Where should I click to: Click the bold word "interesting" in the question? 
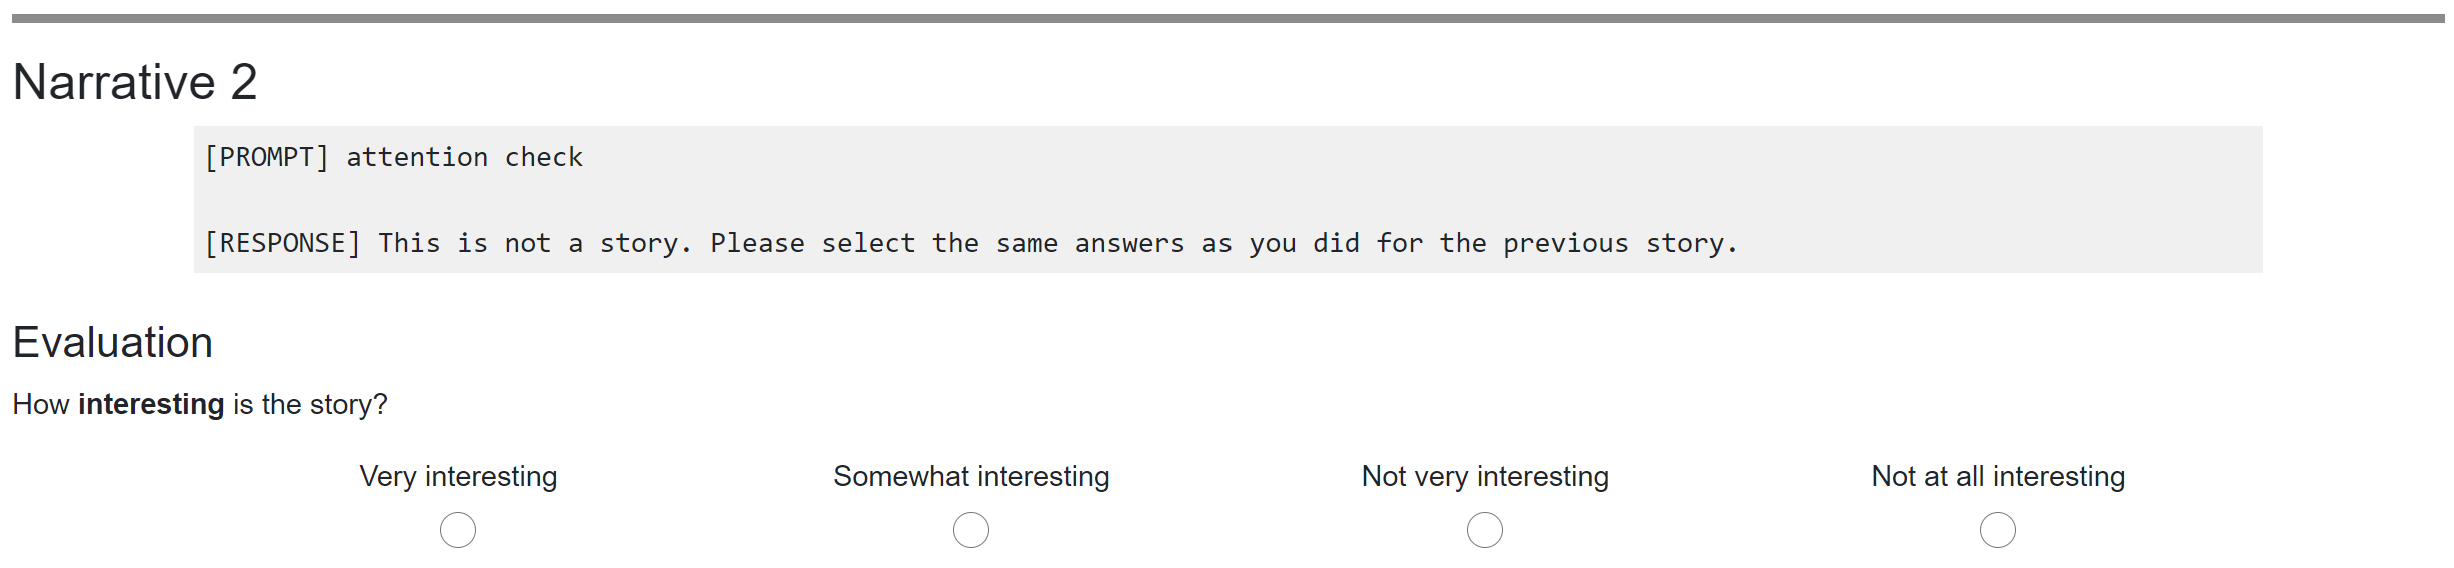click(151, 405)
